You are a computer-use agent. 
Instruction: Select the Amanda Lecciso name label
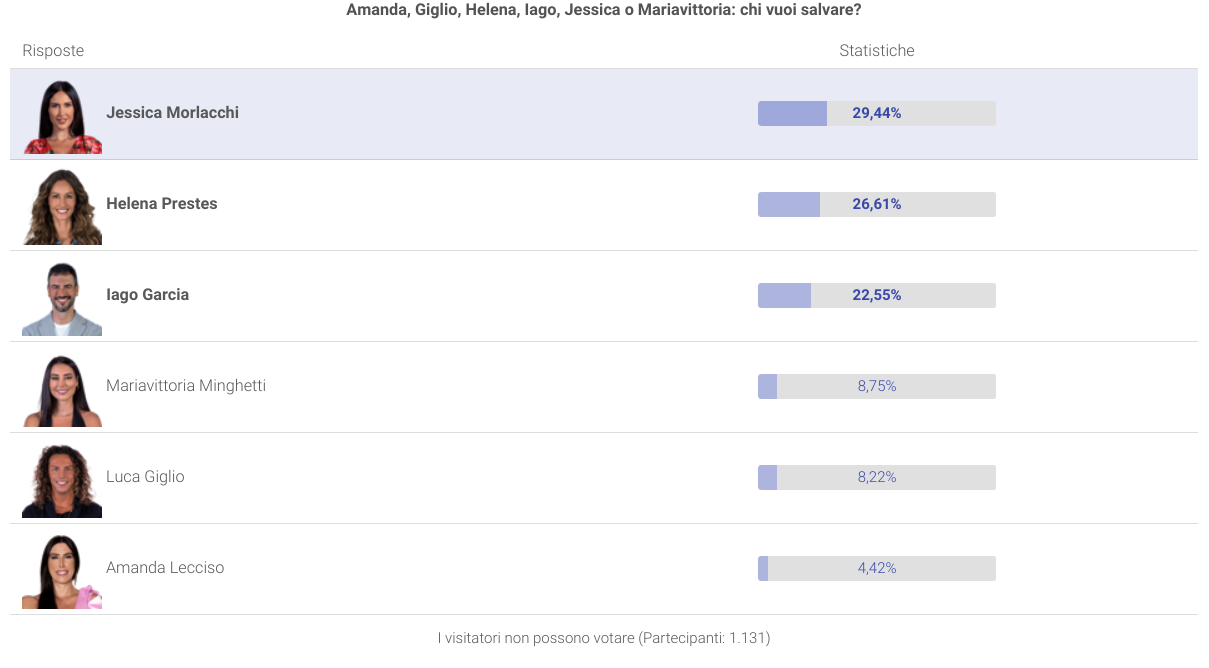click(x=165, y=568)
